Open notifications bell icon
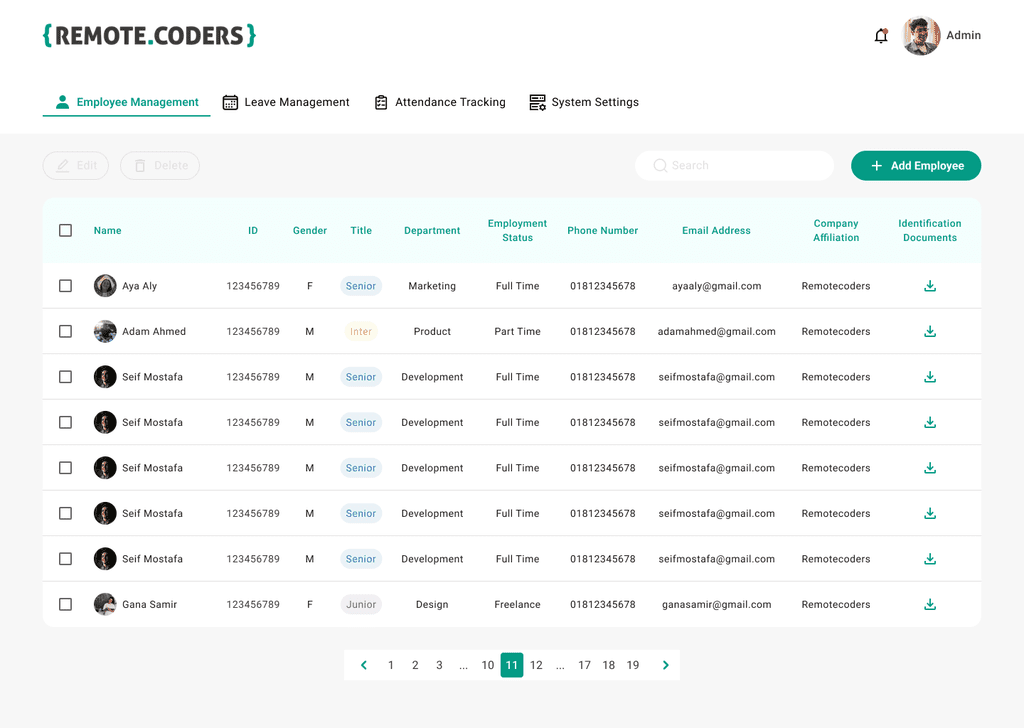 881,36
